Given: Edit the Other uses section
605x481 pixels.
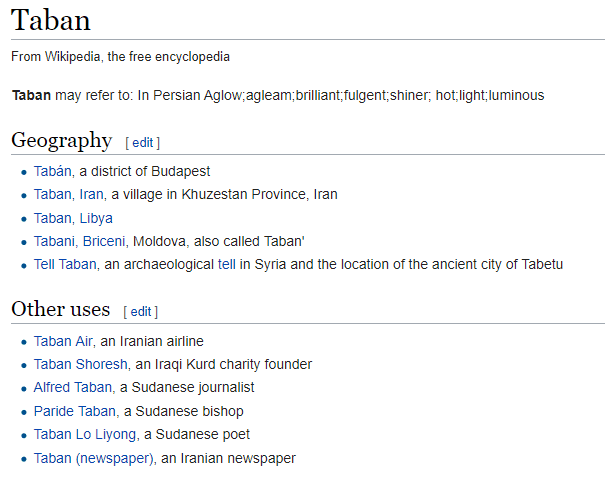Looking at the screenshot, I should [x=141, y=311].
